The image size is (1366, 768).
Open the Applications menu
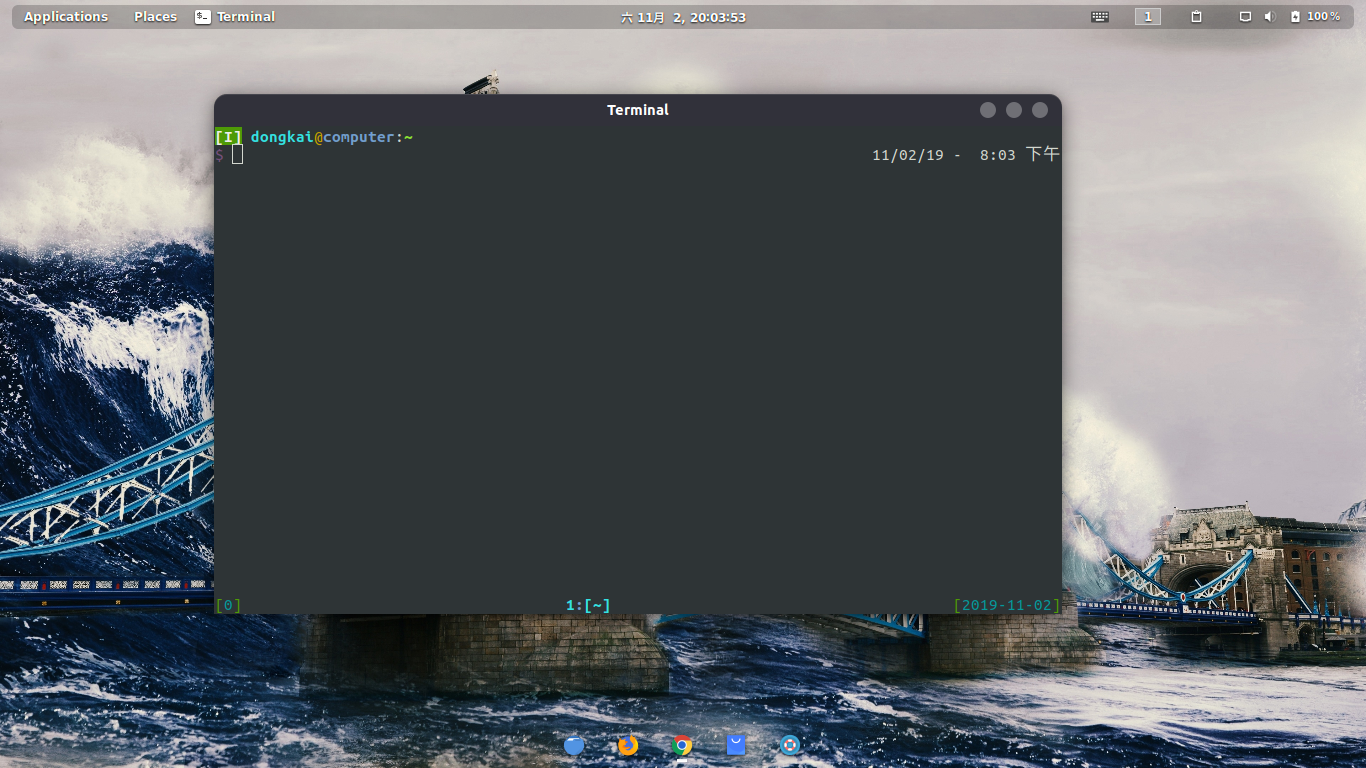66,16
